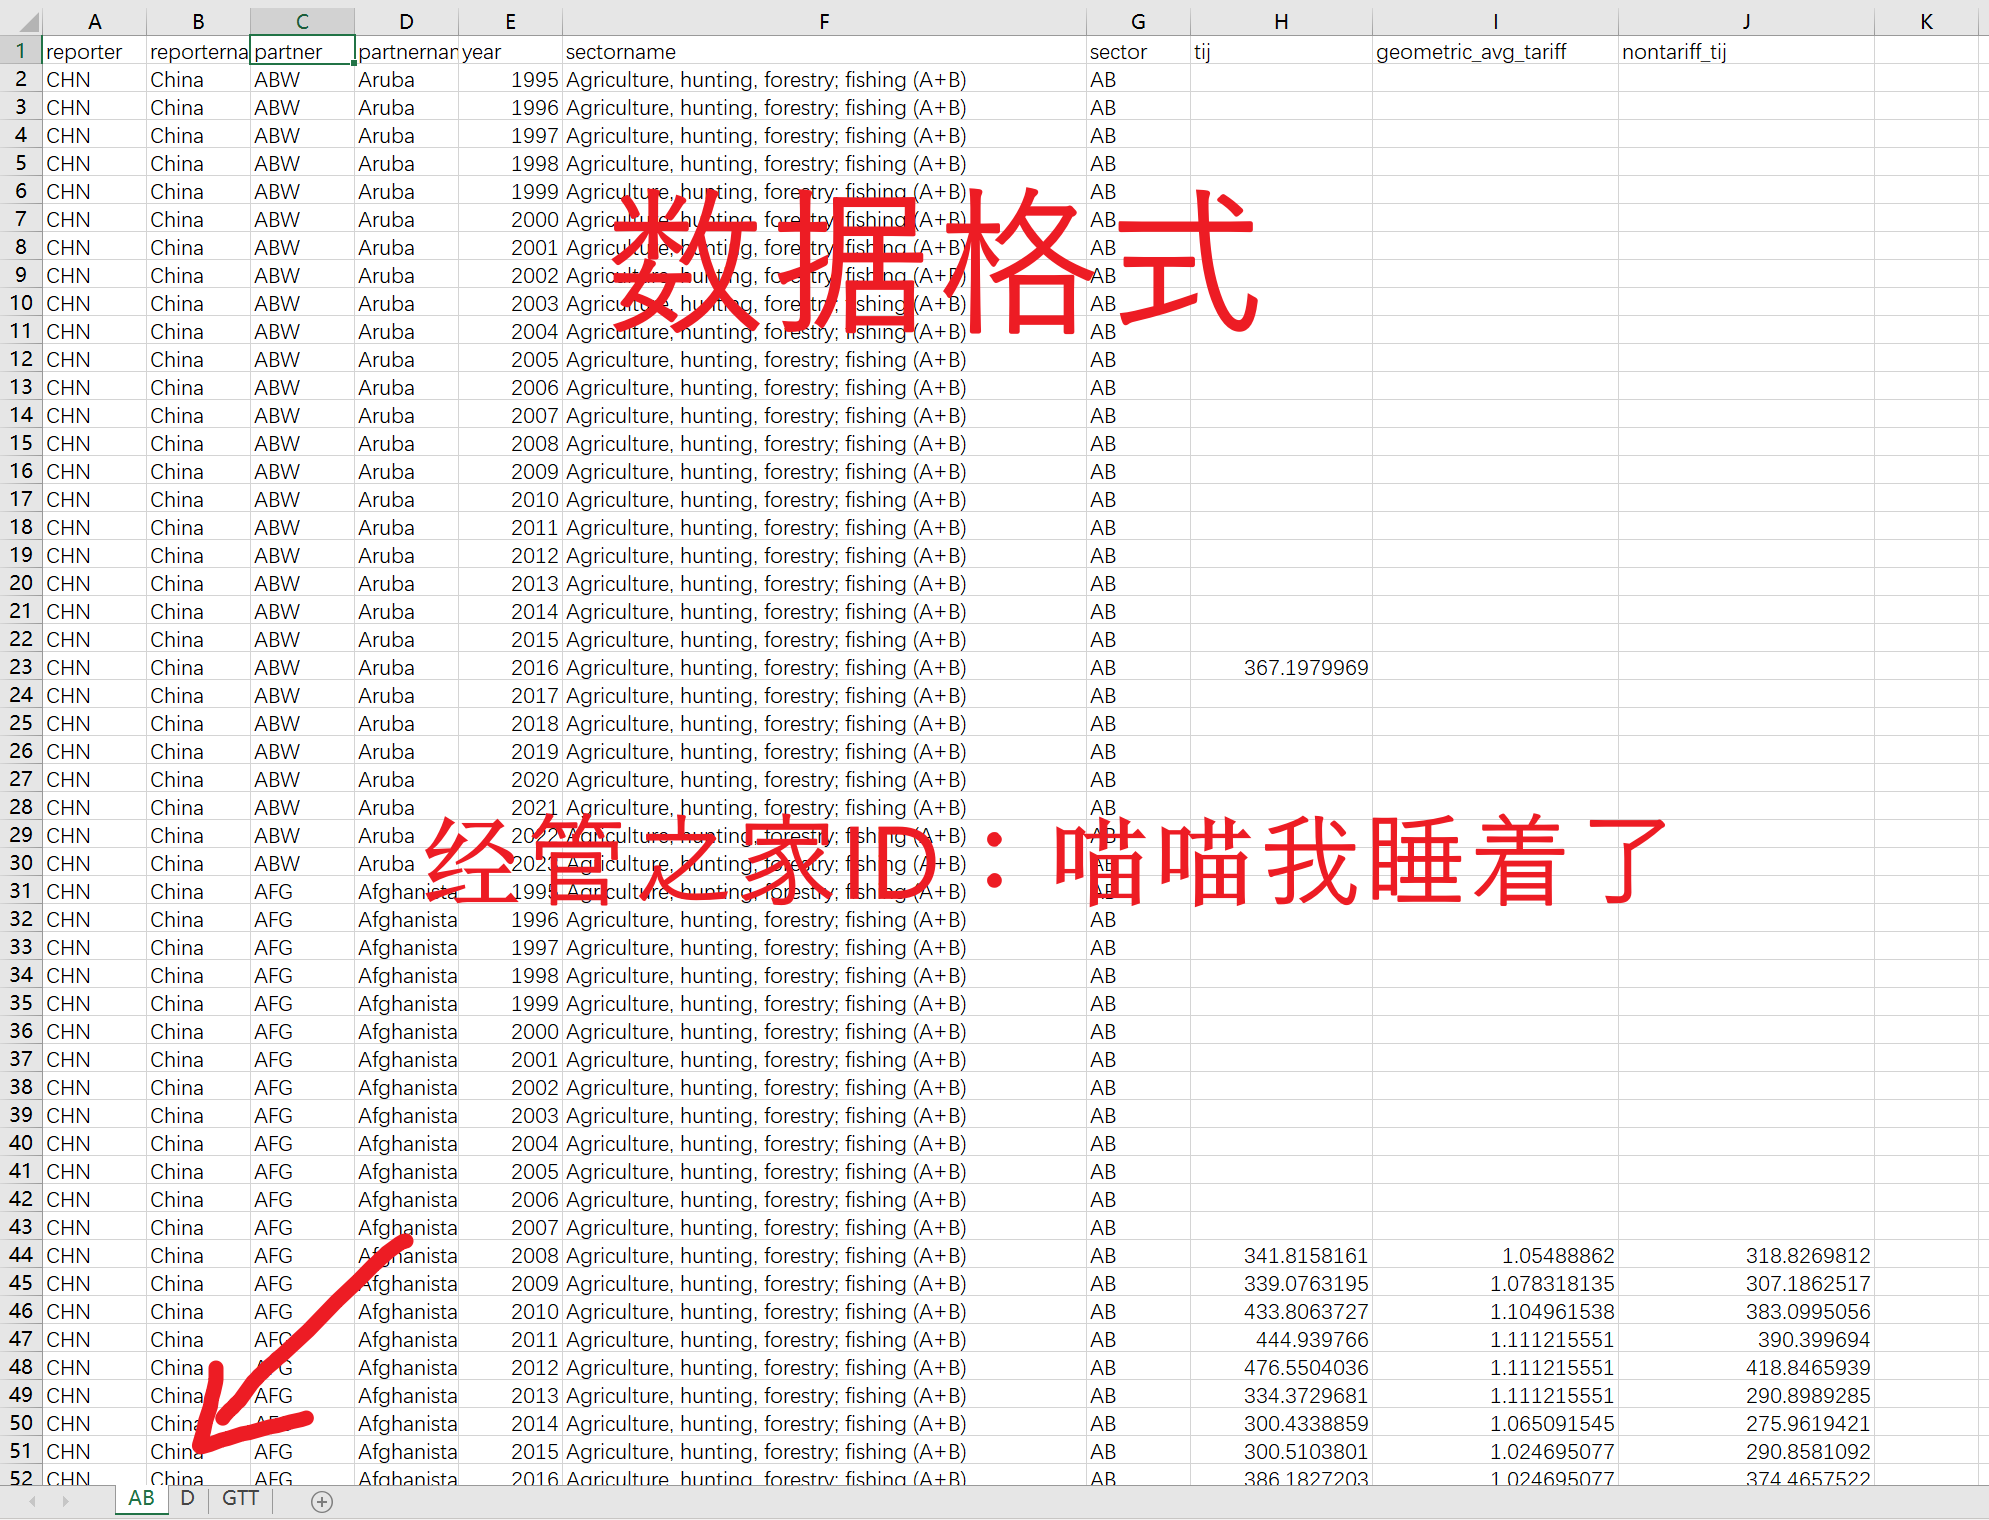Click row 44 header
Screen dimensions: 1989x1520
21,1255
